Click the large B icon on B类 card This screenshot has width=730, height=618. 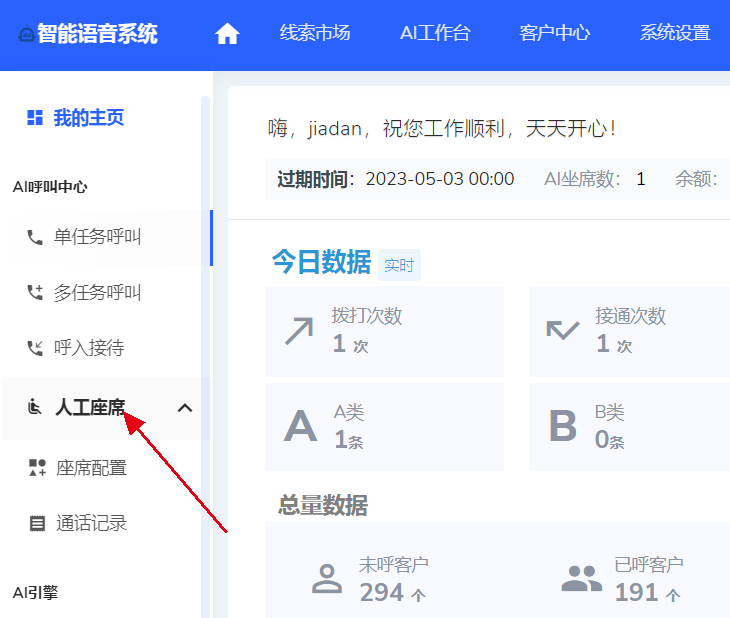pyautogui.click(x=563, y=426)
